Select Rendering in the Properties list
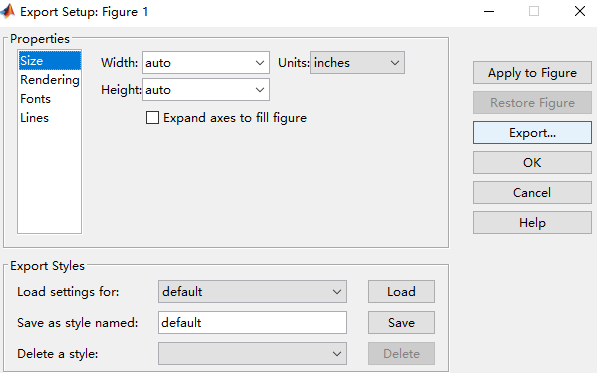The height and width of the screenshot is (373, 597). click(49, 80)
